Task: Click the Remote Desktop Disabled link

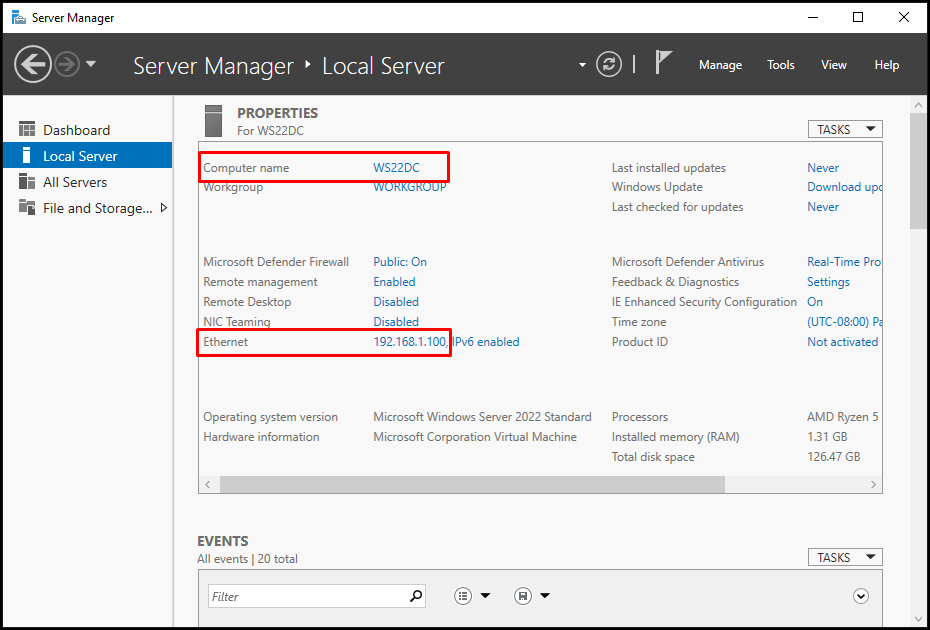Action: point(396,302)
